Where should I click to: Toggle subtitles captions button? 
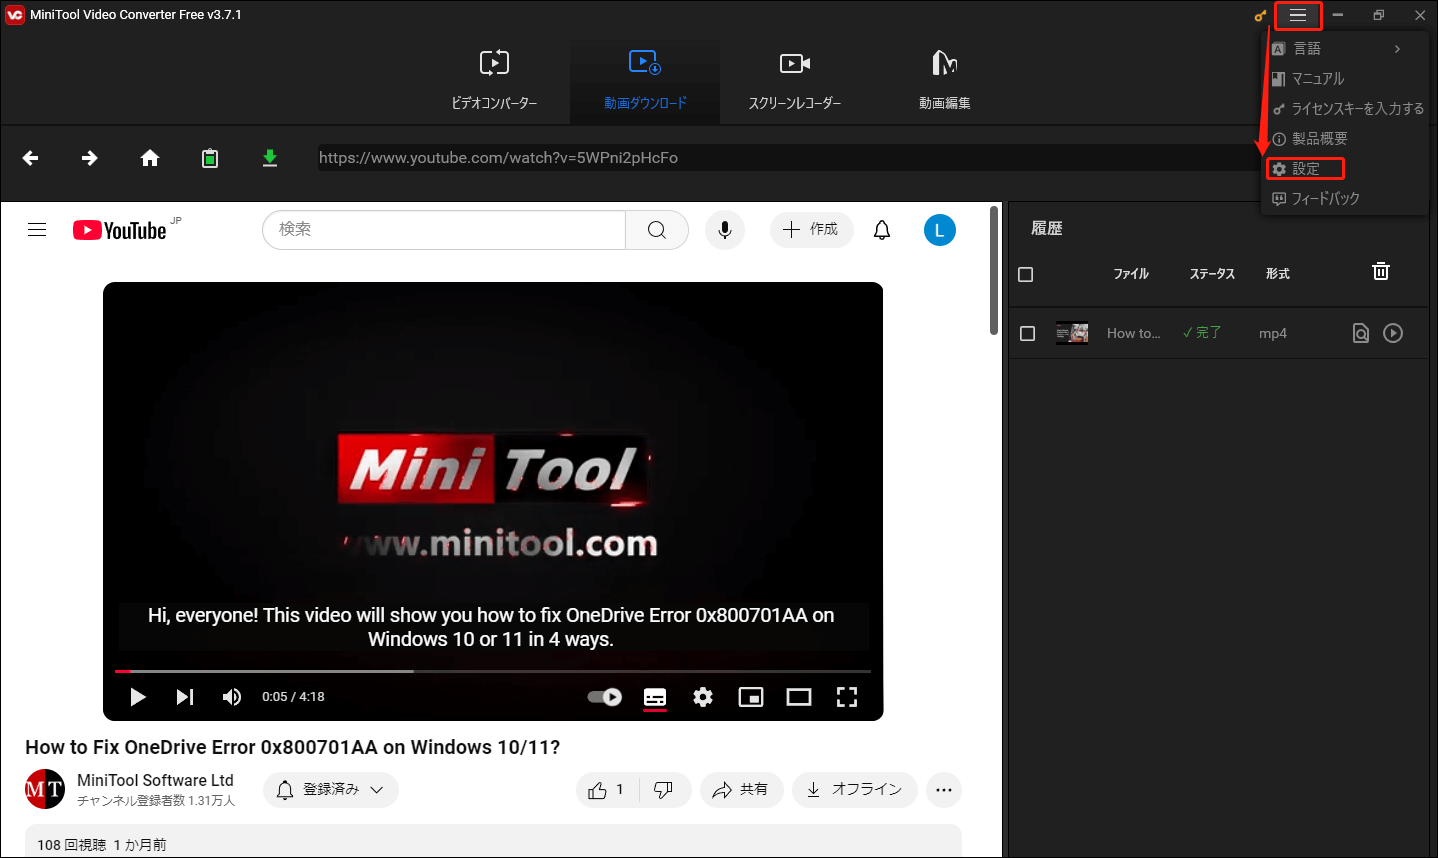[655, 697]
